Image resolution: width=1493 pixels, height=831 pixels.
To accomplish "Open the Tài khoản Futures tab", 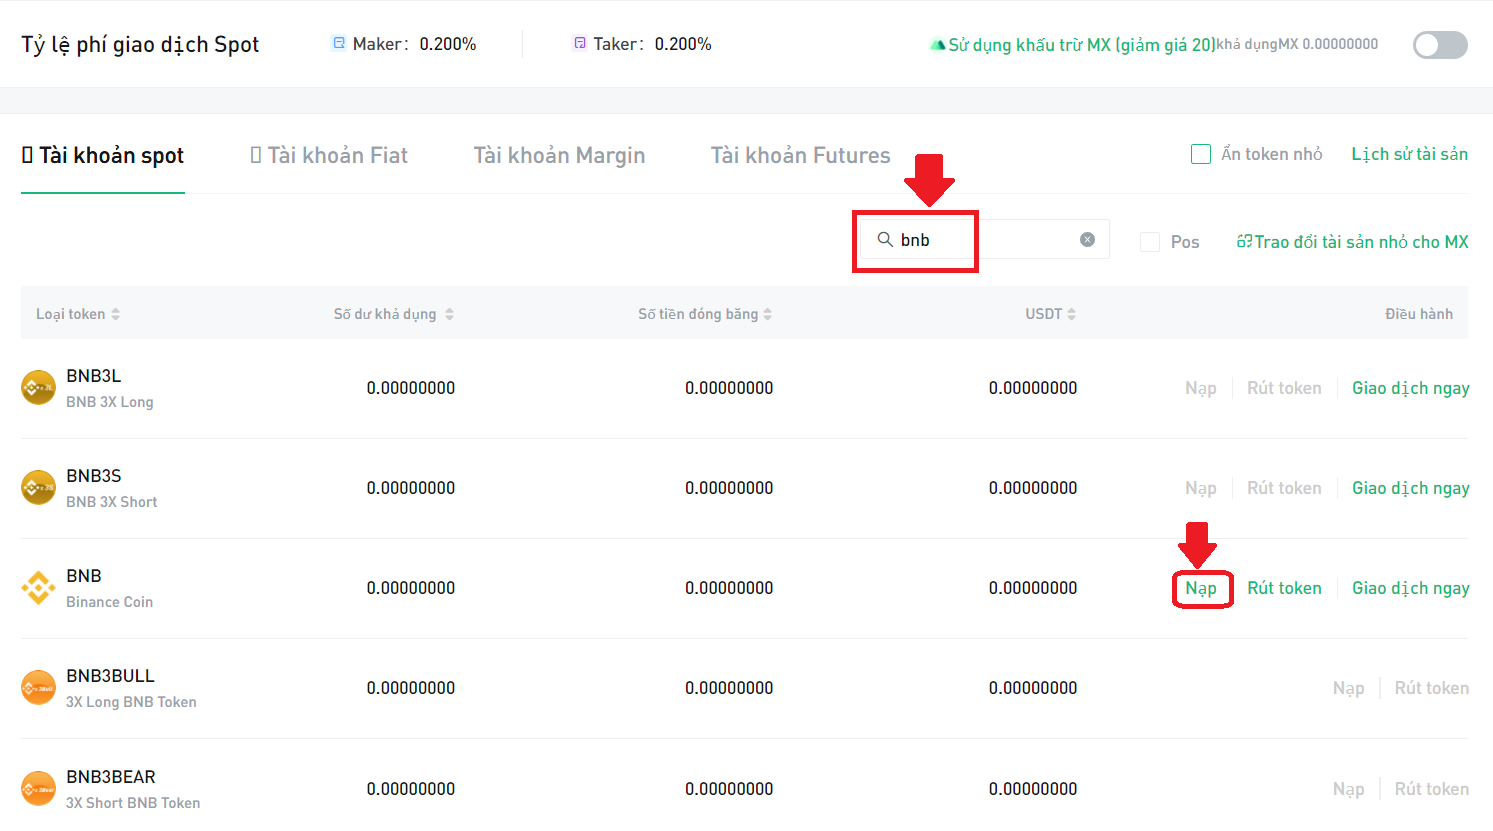I will click(800, 155).
